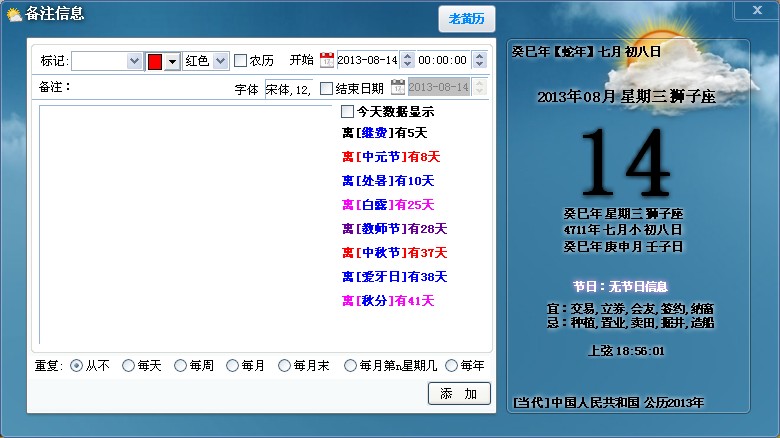Viewport: 780px width, 438px height.
Task: Open the color picker dropdown arrow
Action: [x=172, y=61]
